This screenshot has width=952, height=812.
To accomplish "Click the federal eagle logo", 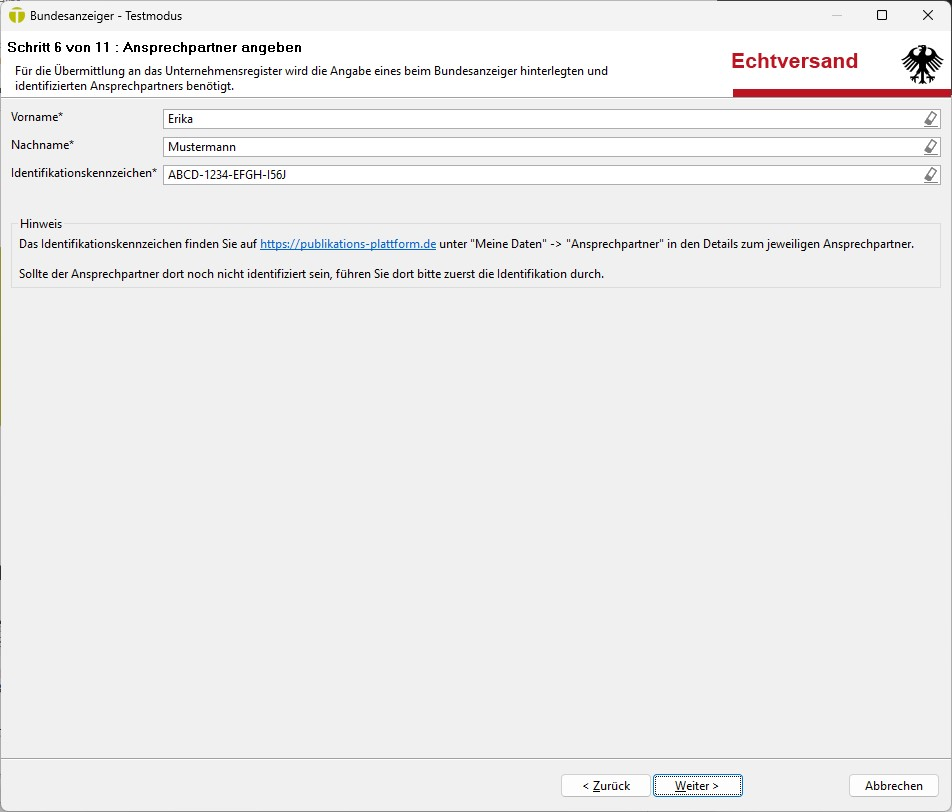I will 921,64.
